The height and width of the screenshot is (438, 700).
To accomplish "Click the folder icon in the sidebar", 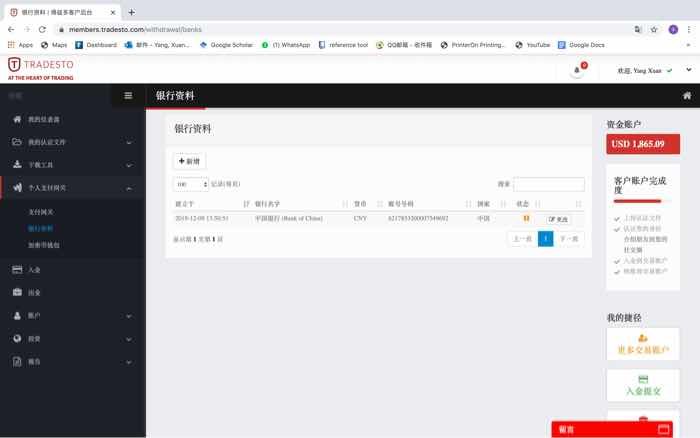I will click(17, 142).
